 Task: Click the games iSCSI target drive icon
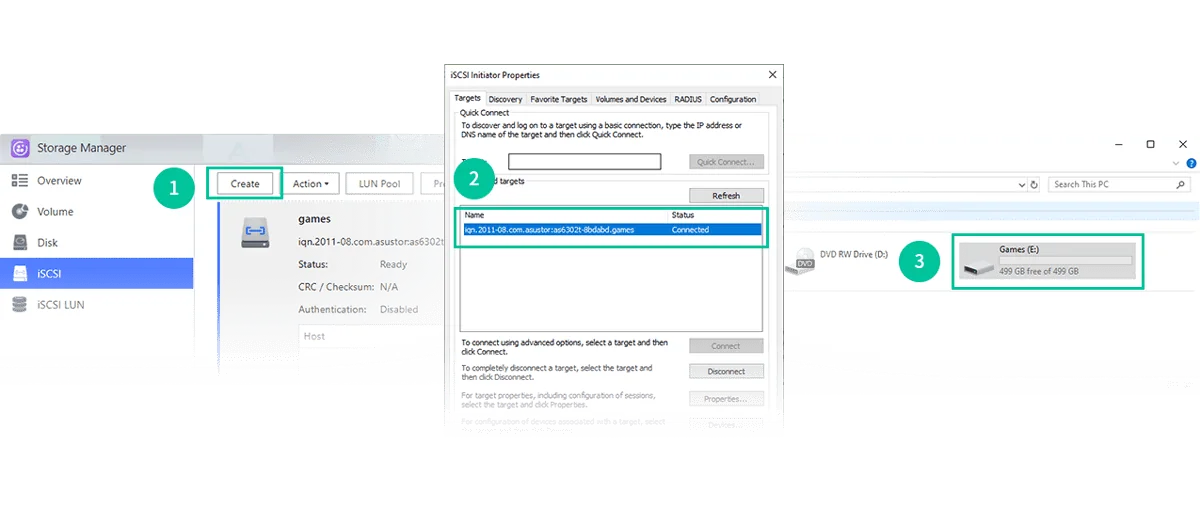[x=256, y=233]
